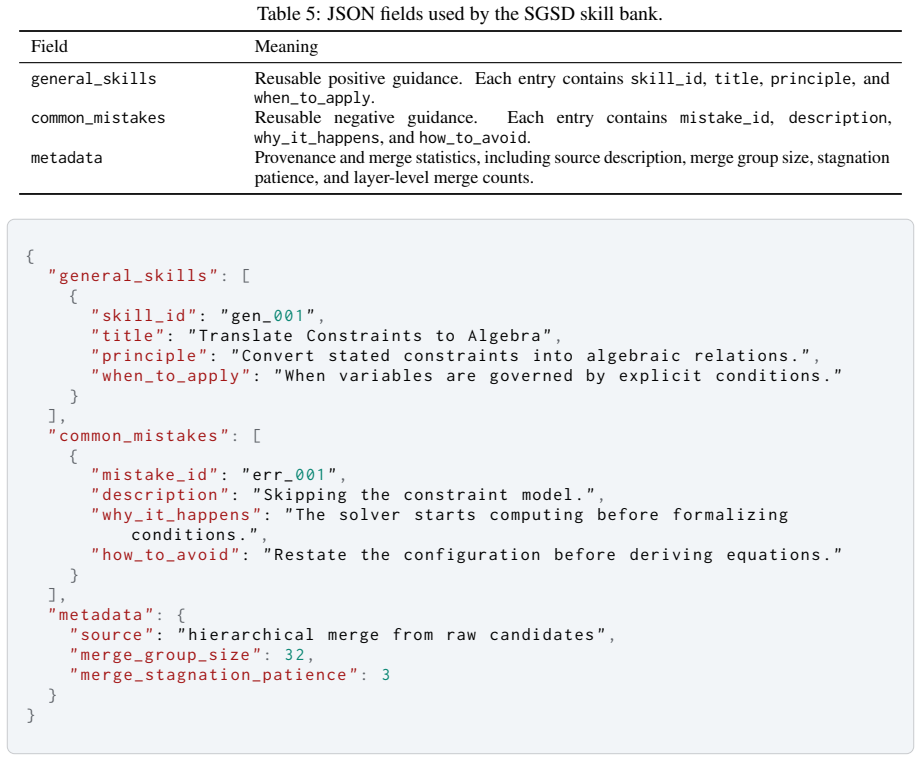Viewport: 921px width, 760px height.
Task: Click the "skill_id" key in code
Action: pos(144,316)
